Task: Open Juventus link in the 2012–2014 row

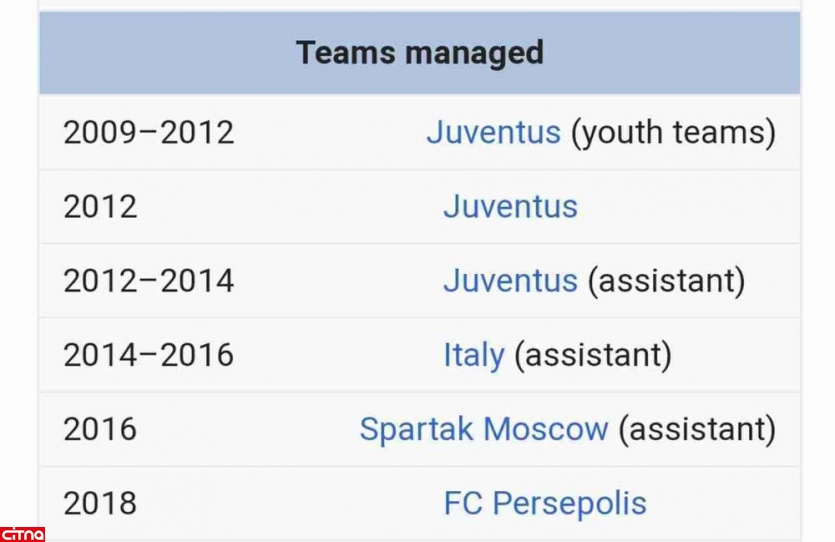Action: click(510, 280)
